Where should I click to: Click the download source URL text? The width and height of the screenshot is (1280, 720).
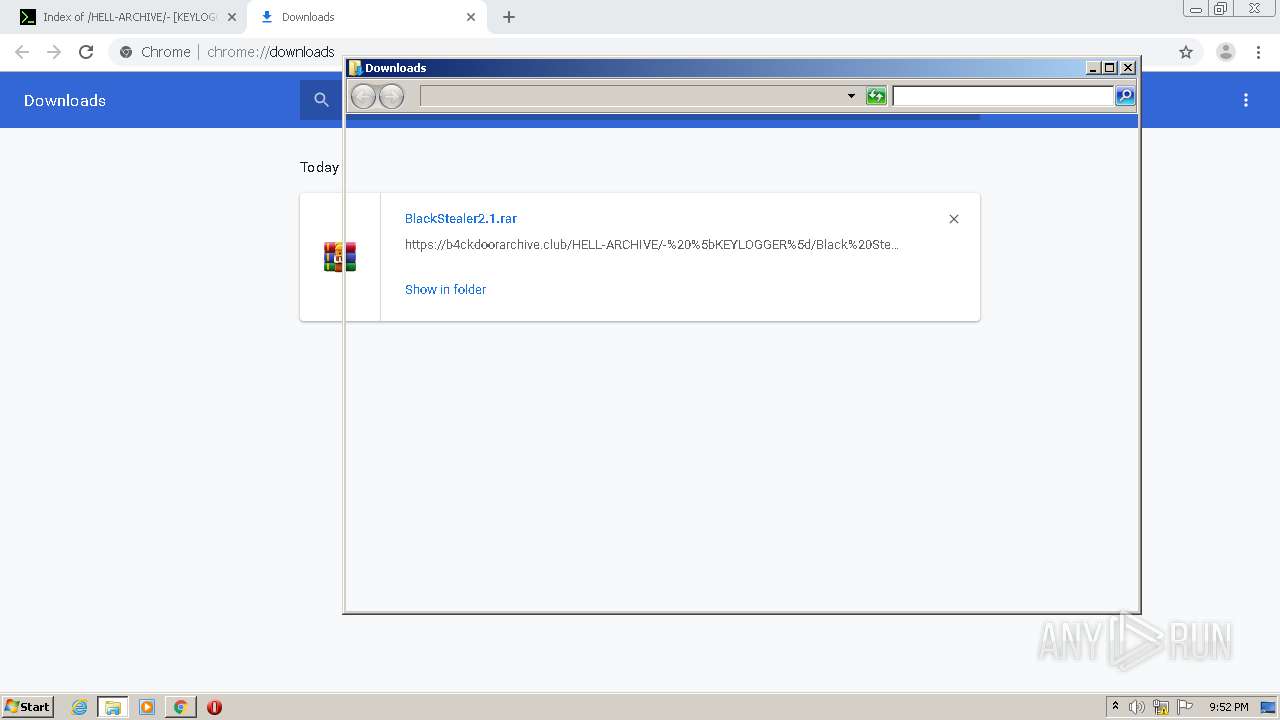click(652, 244)
